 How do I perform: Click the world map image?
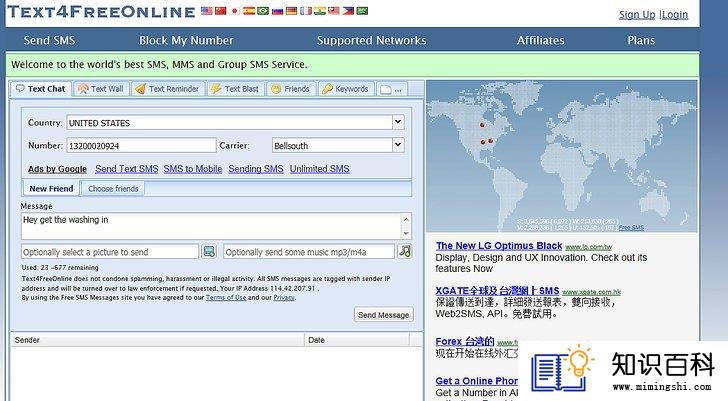[x=562, y=156]
